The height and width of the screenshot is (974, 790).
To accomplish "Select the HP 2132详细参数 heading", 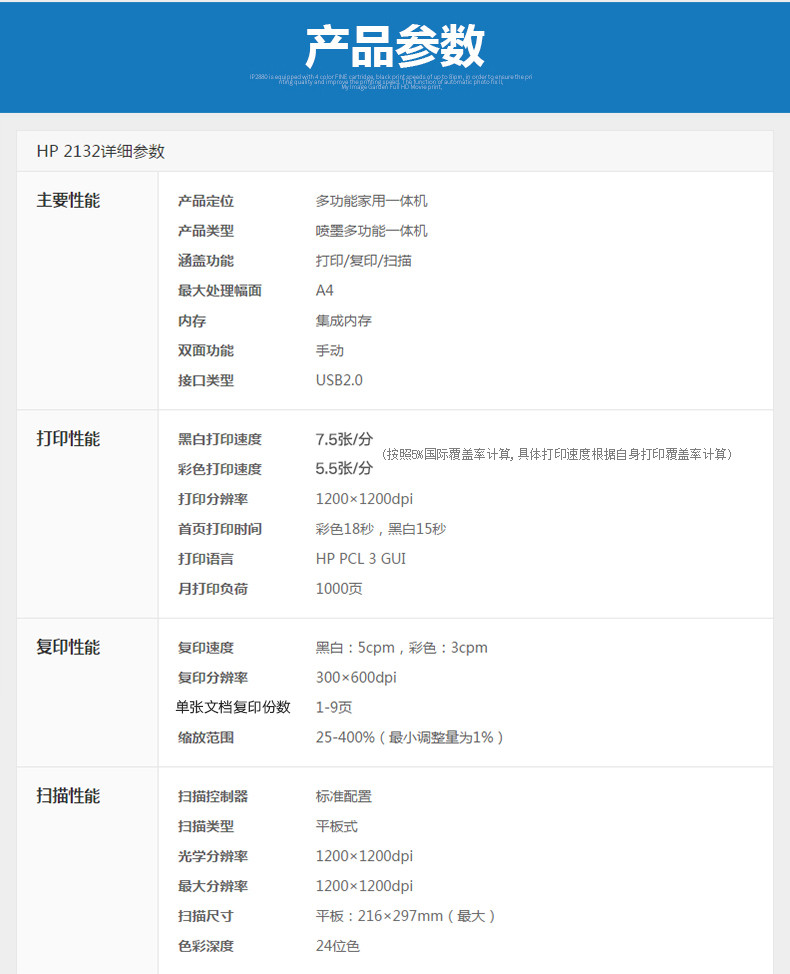I will click(x=101, y=151).
